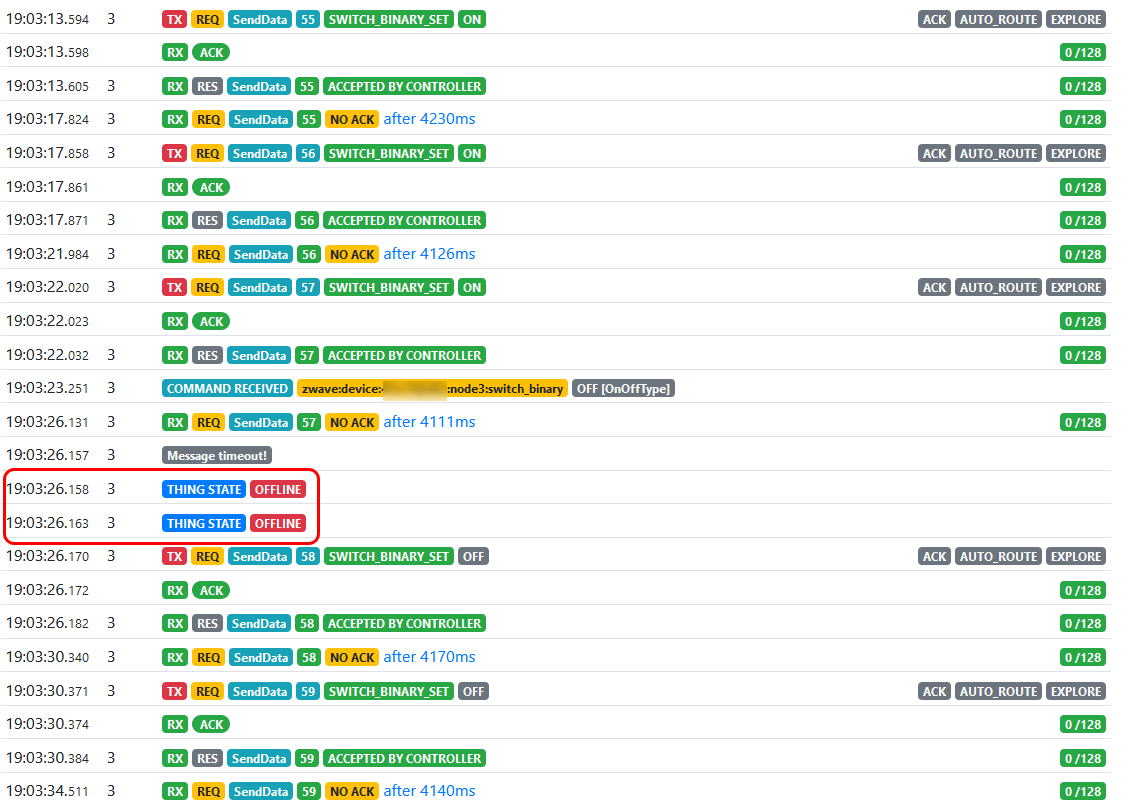Click EXPLORE badge in the 19:03:13.594 row

click(1076, 20)
